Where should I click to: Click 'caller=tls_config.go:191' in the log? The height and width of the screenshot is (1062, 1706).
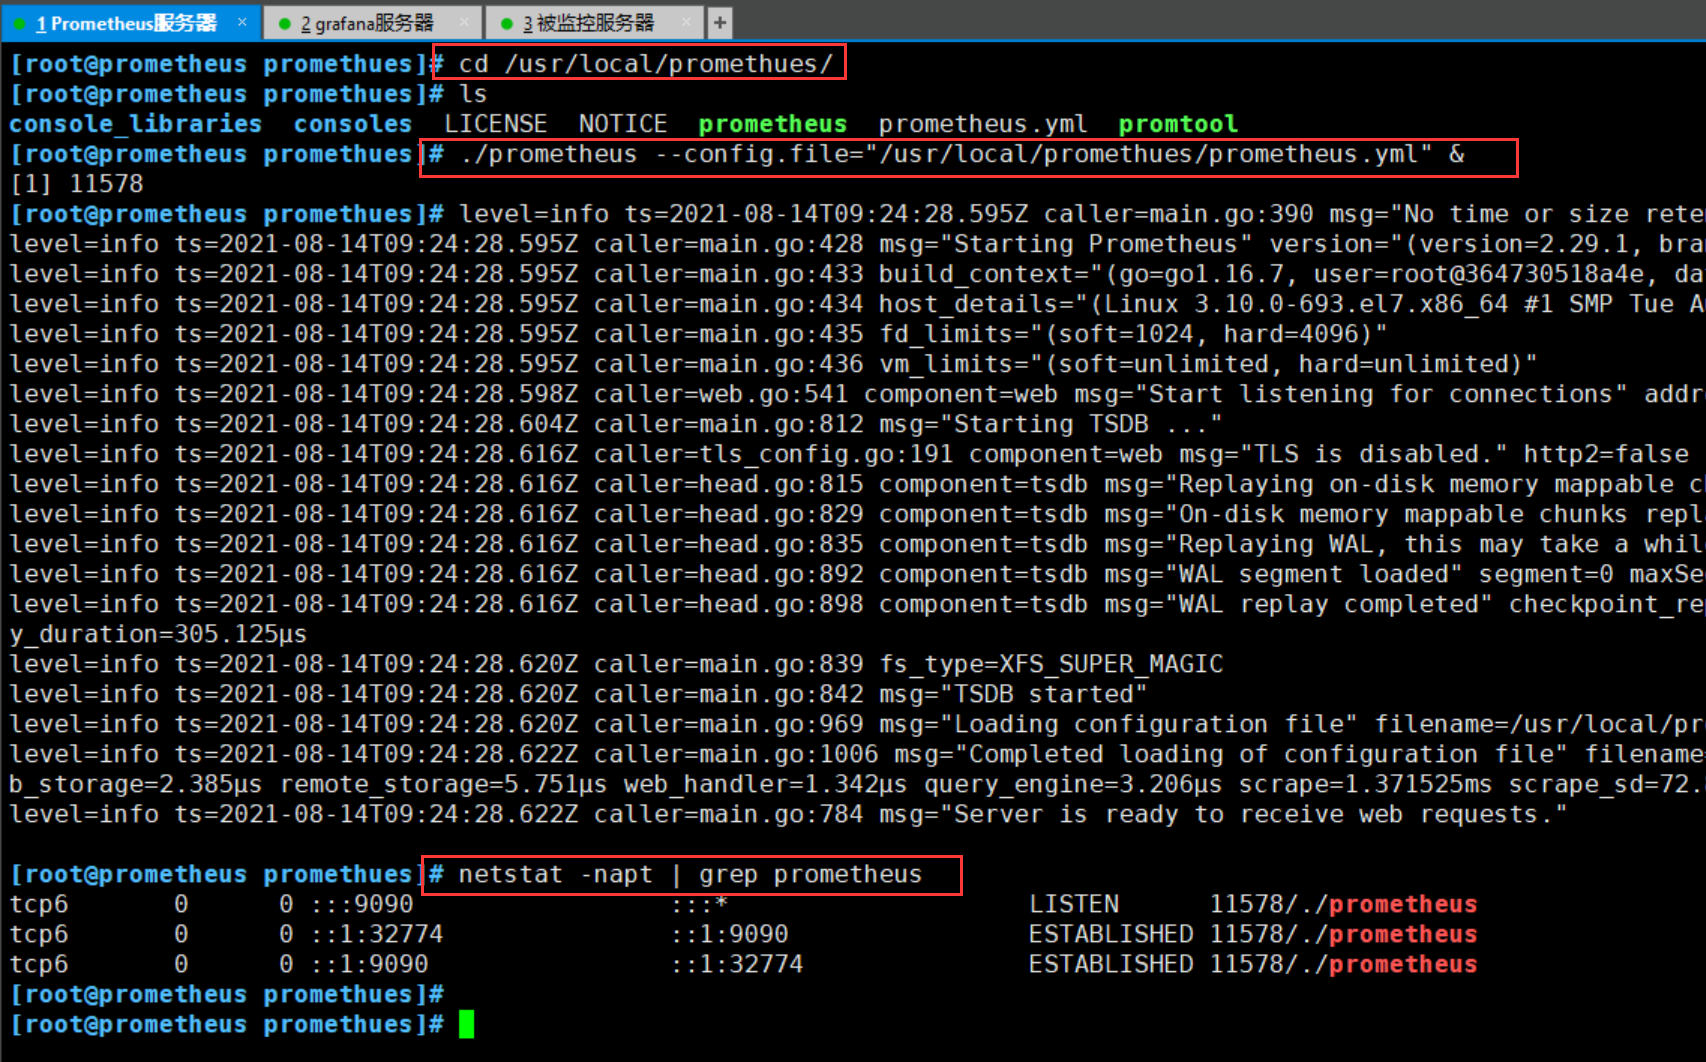pyautogui.click(x=773, y=454)
